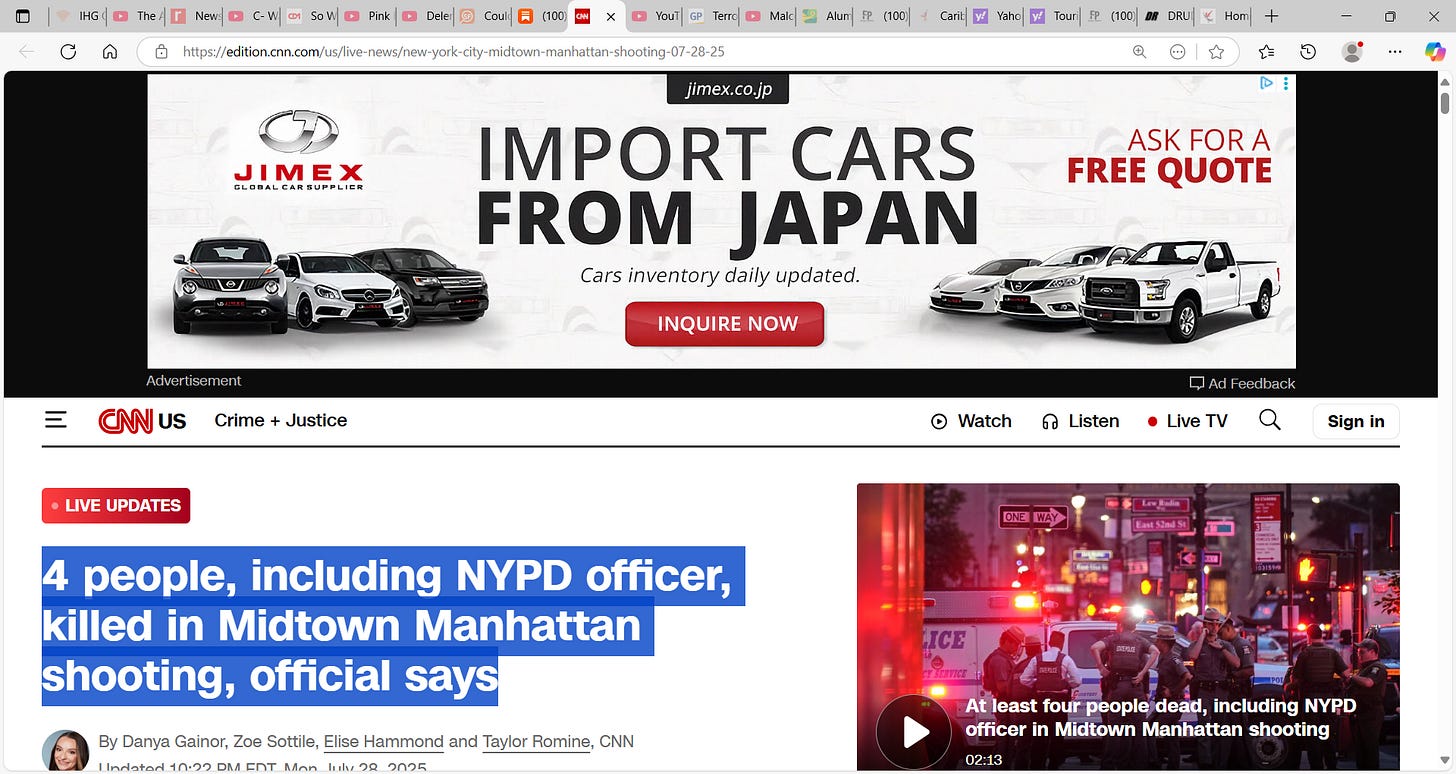Switch to the 'YouT' tab

click(655, 16)
